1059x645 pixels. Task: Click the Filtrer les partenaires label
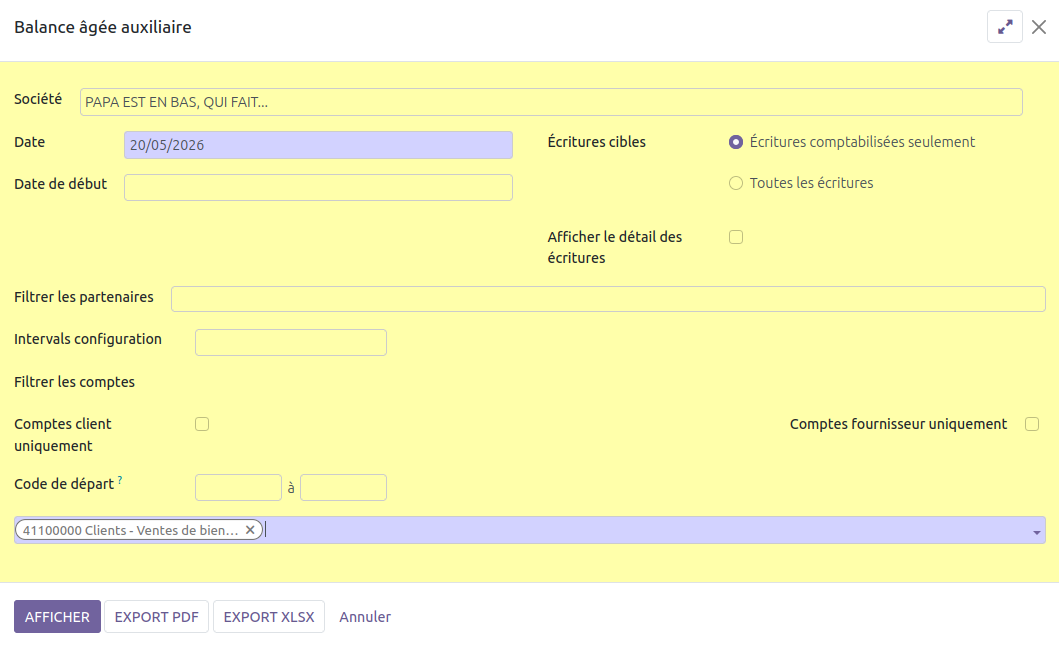[84, 296]
